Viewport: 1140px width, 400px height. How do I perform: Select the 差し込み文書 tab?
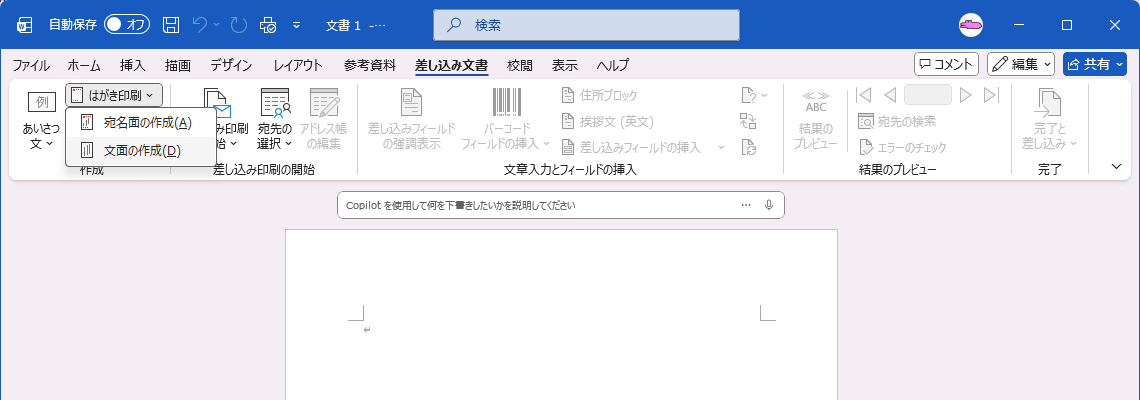[451, 65]
